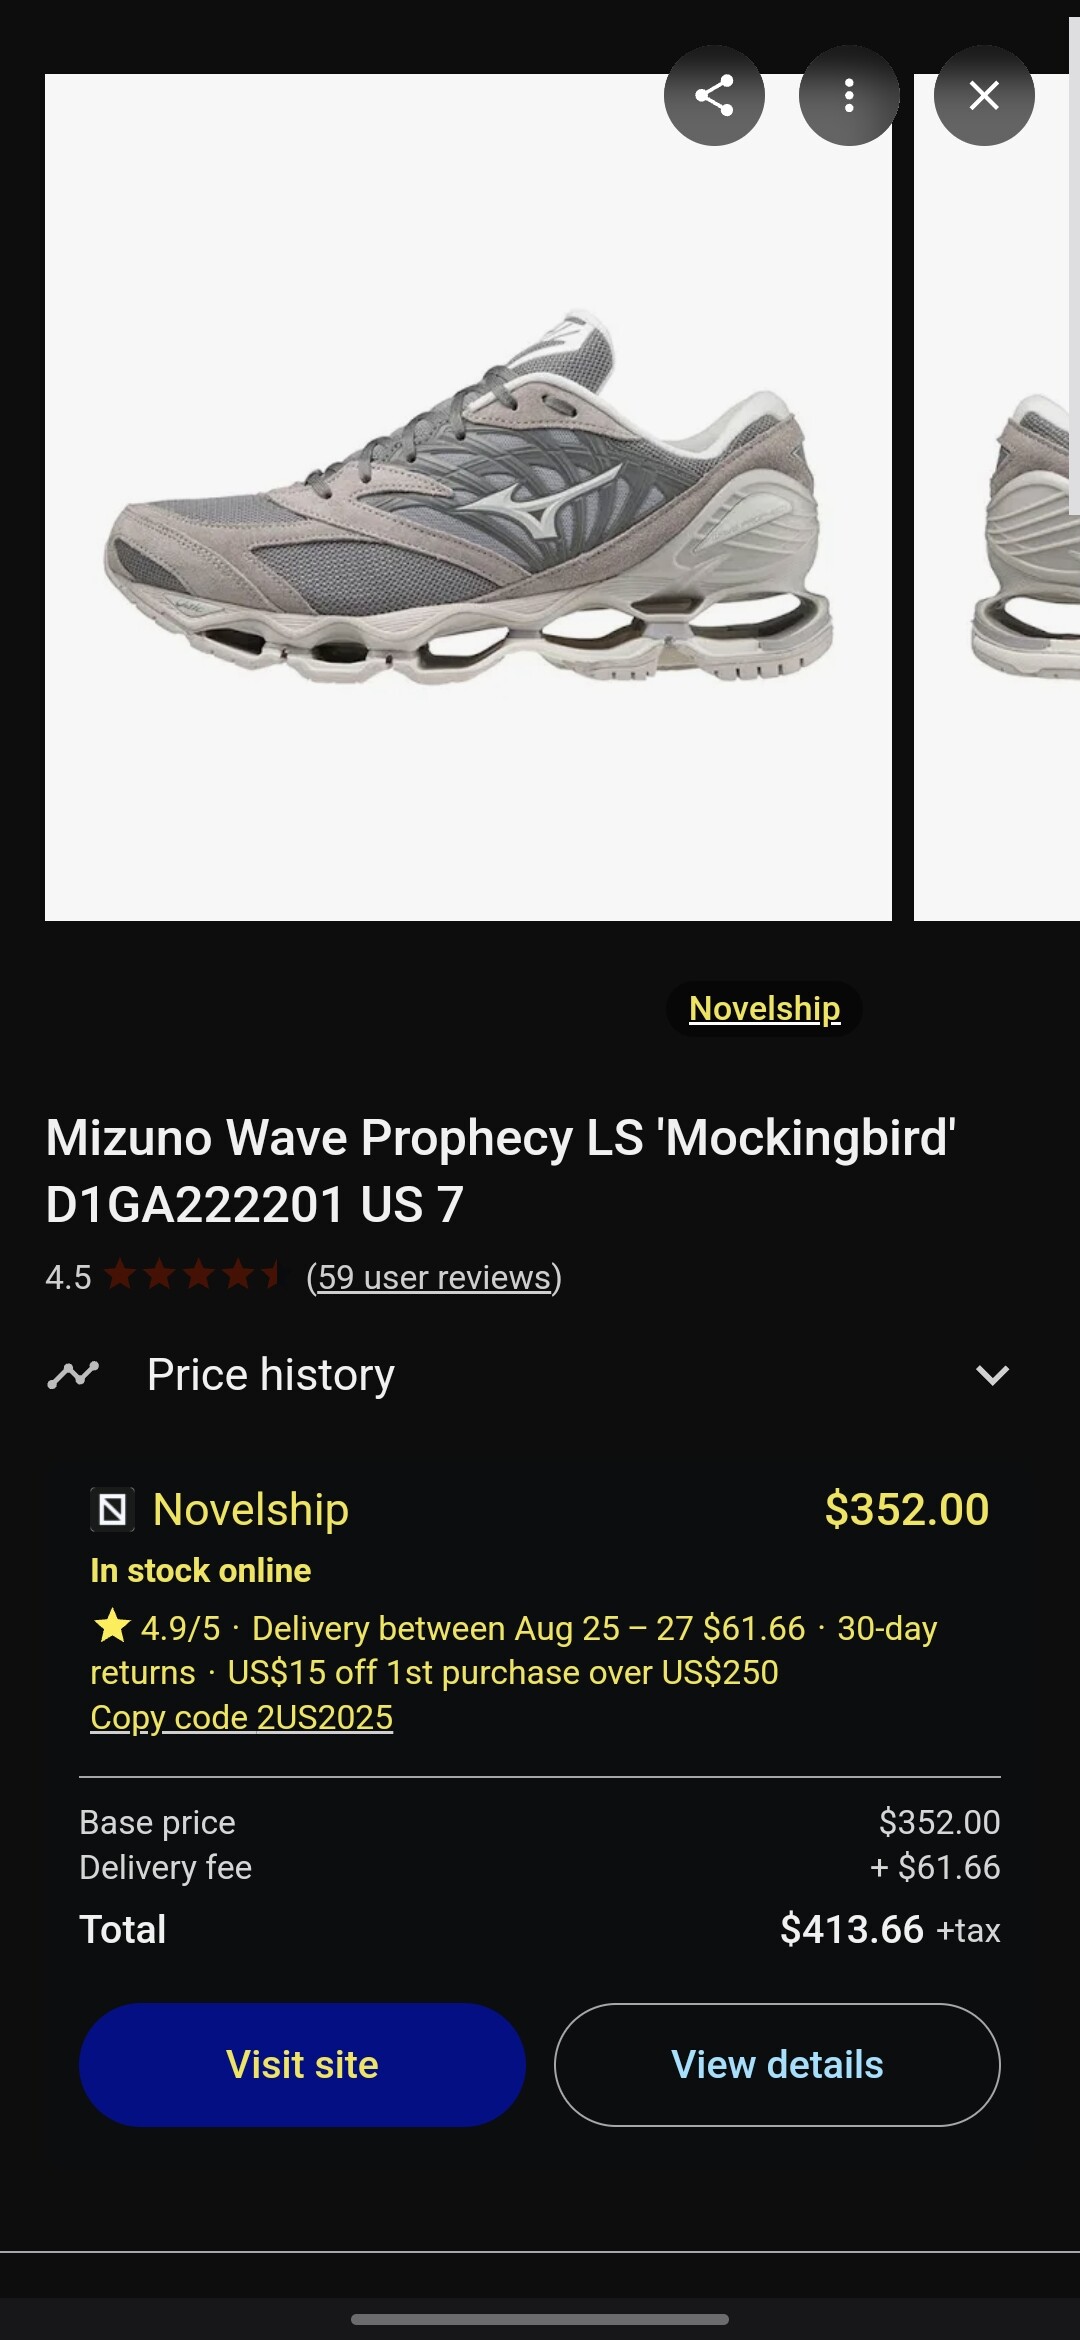Tap the bottom home gesture bar
Viewport: 1080px width, 2340px height.
coord(540,2319)
